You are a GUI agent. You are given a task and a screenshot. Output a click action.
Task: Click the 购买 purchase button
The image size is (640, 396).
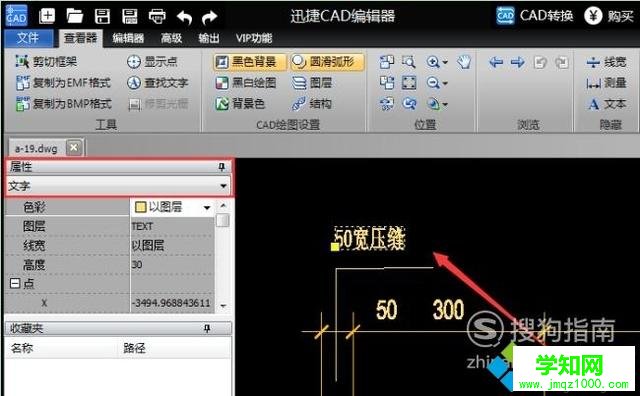pos(609,16)
